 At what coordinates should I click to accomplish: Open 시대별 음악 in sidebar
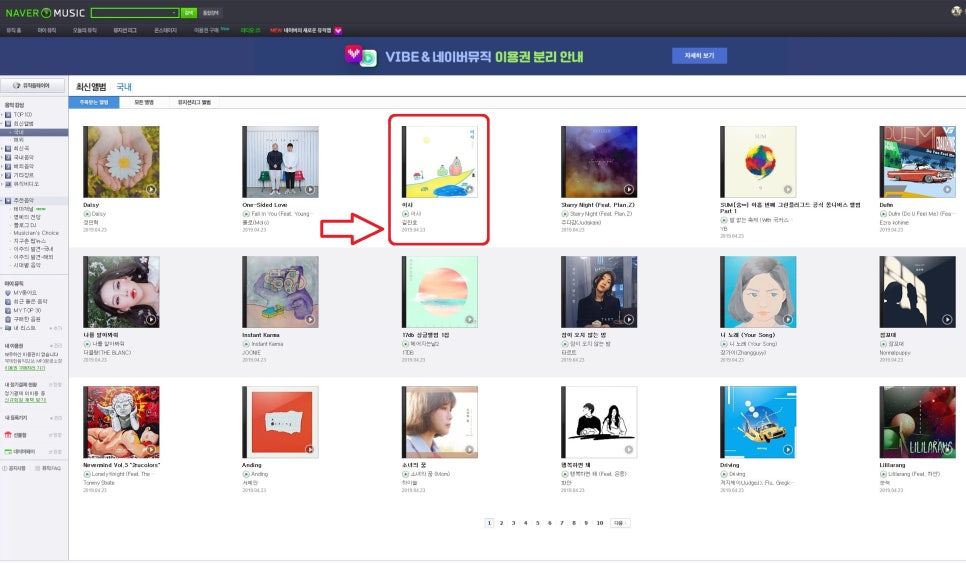tap(27, 265)
